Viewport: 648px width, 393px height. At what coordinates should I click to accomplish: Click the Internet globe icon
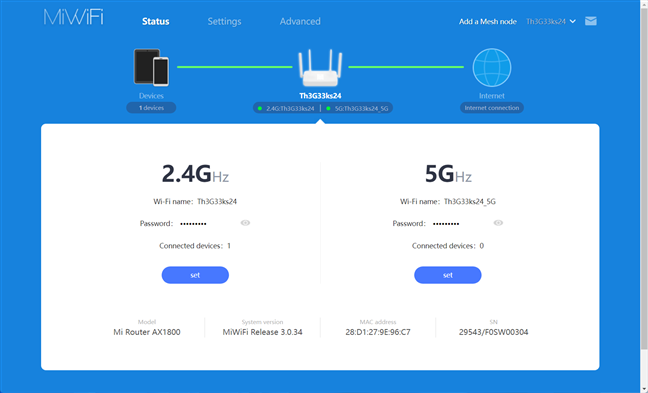pyautogui.click(x=492, y=67)
